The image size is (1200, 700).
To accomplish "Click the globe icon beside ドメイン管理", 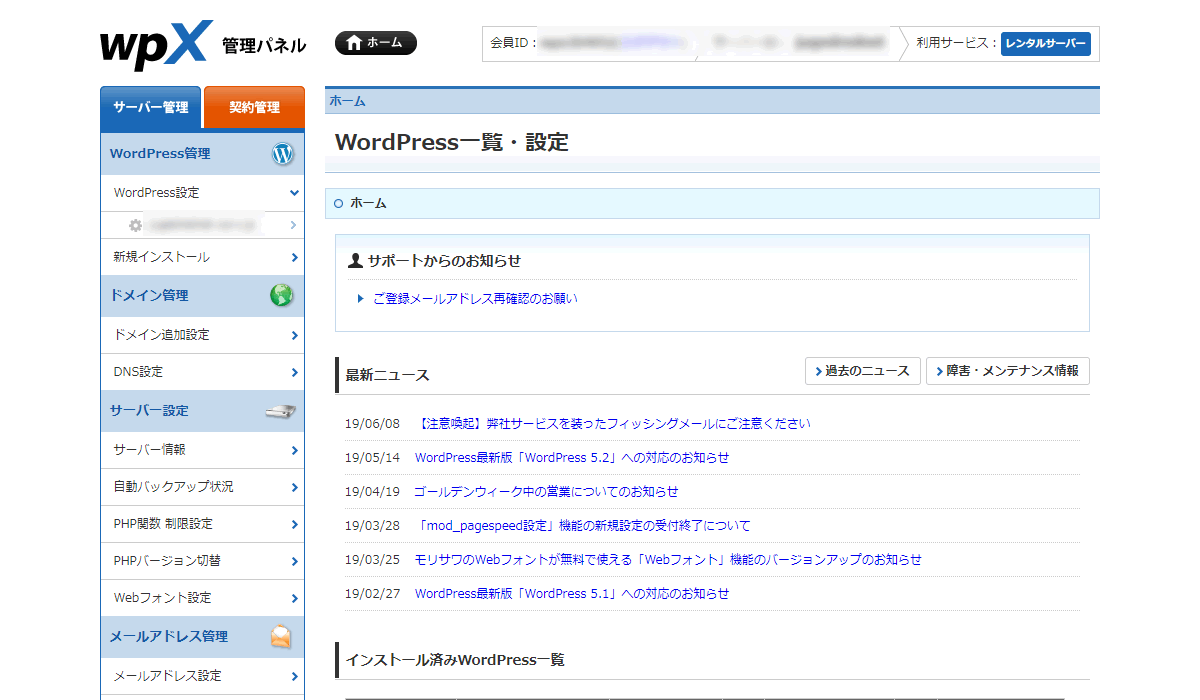I will coord(282,296).
